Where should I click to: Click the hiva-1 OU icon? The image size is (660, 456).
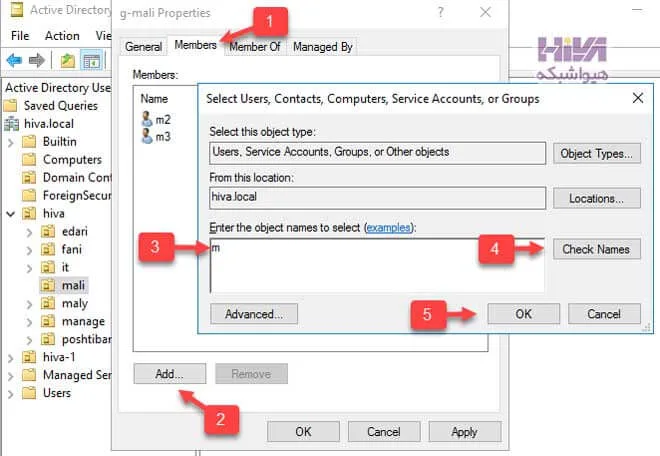[x=29, y=357]
